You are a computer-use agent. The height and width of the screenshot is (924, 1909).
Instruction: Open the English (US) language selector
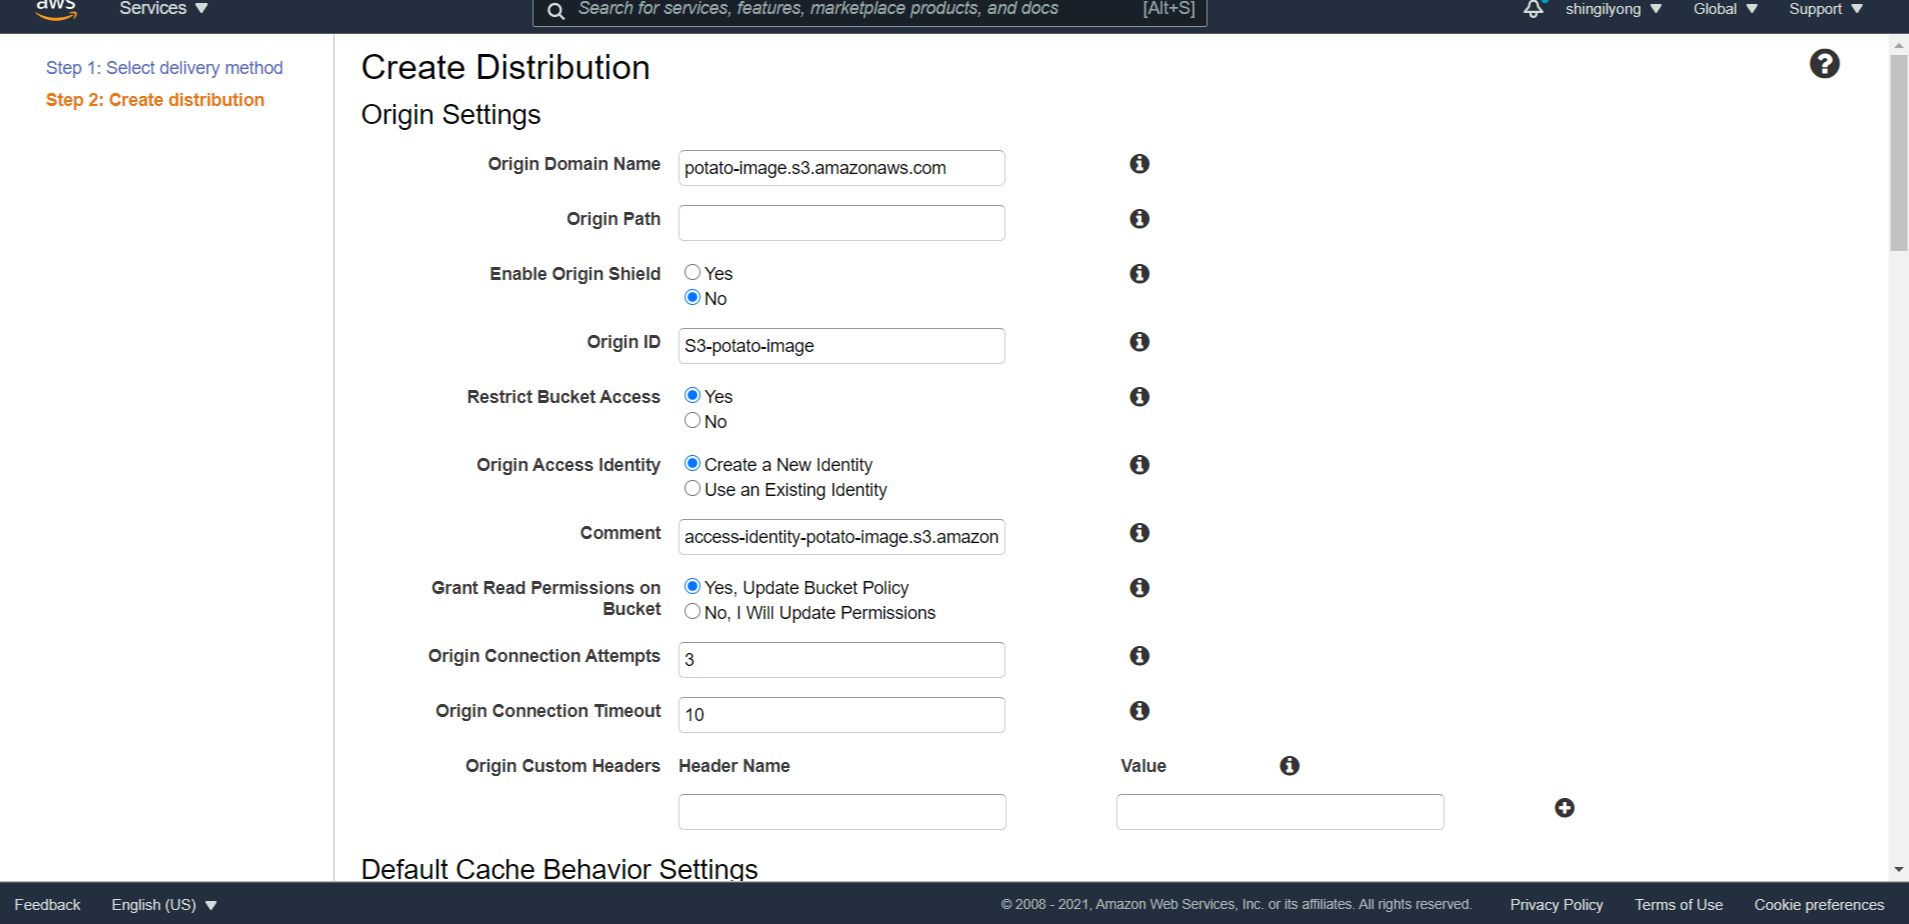(164, 905)
